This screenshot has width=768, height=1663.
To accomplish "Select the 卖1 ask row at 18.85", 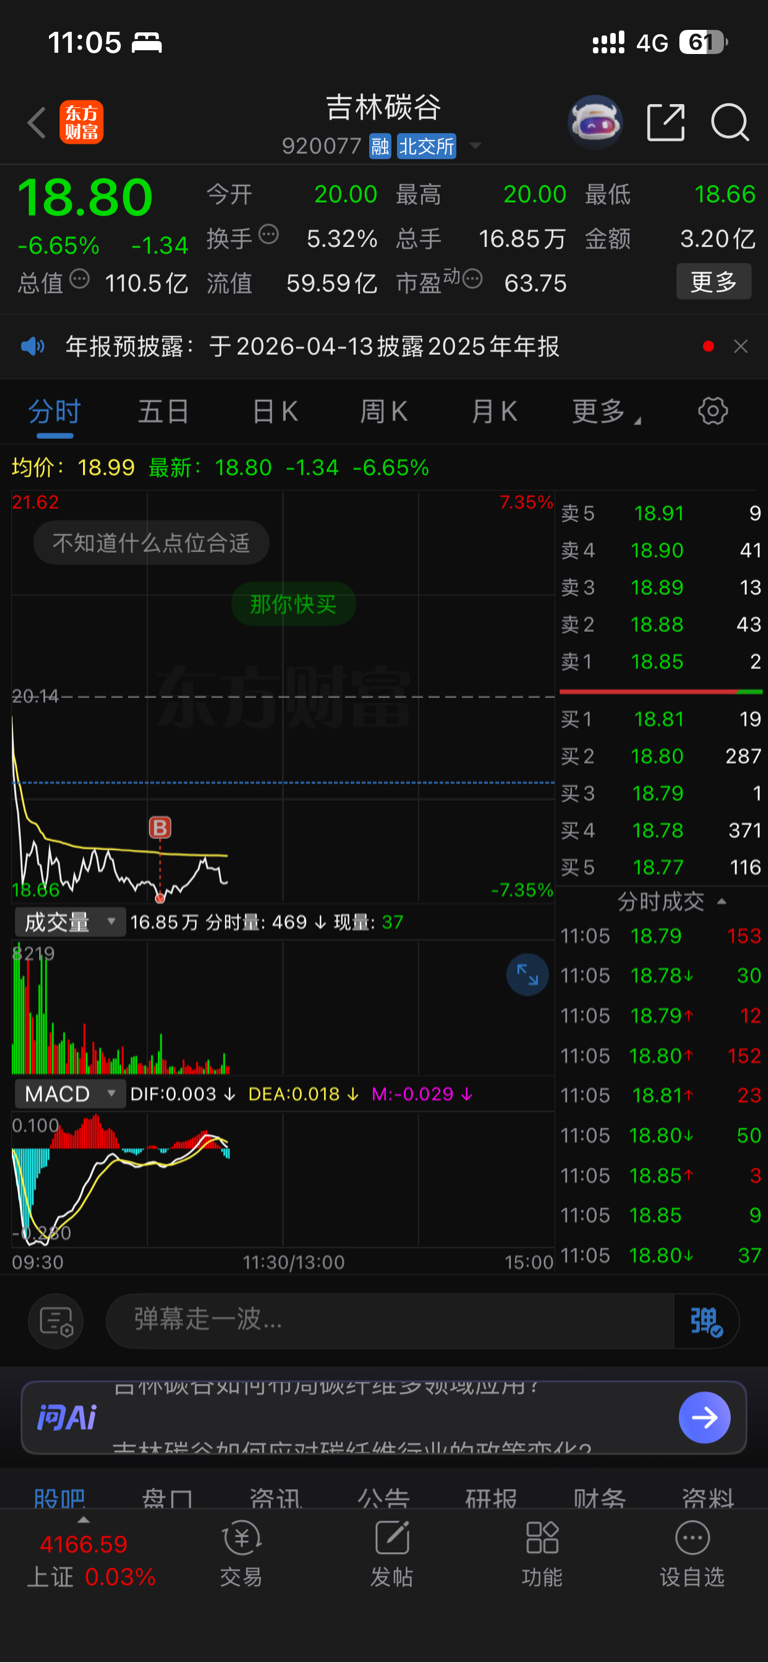I will 660,662.
